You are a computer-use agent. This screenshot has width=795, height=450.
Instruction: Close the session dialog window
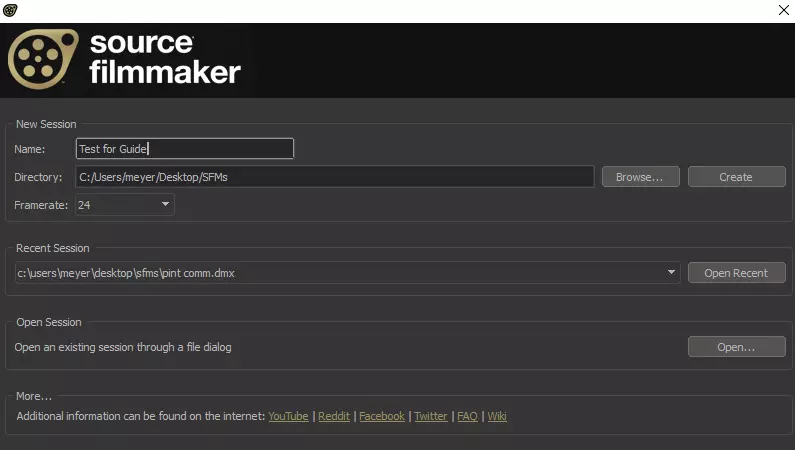[783, 10]
